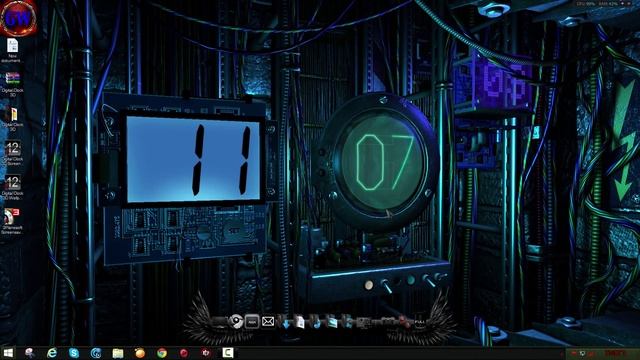The height and width of the screenshot is (360, 640).
Task: Open the Windows Start button
Action: pos(8,353)
